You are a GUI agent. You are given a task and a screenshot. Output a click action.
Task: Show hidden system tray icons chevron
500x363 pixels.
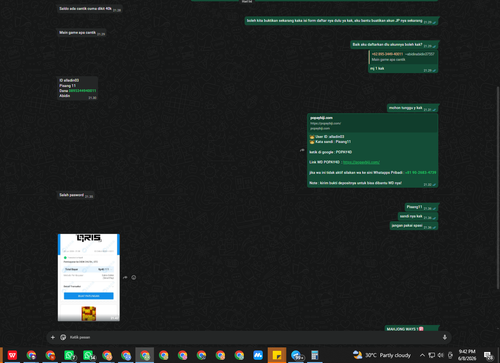click(422, 355)
